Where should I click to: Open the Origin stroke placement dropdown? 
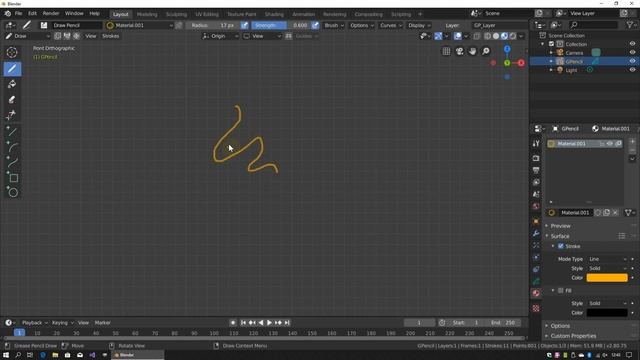coord(220,36)
